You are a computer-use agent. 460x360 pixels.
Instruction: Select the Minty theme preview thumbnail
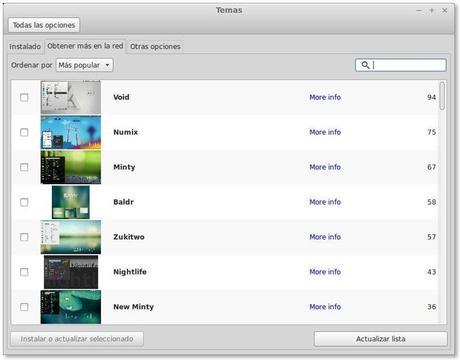[71, 167]
